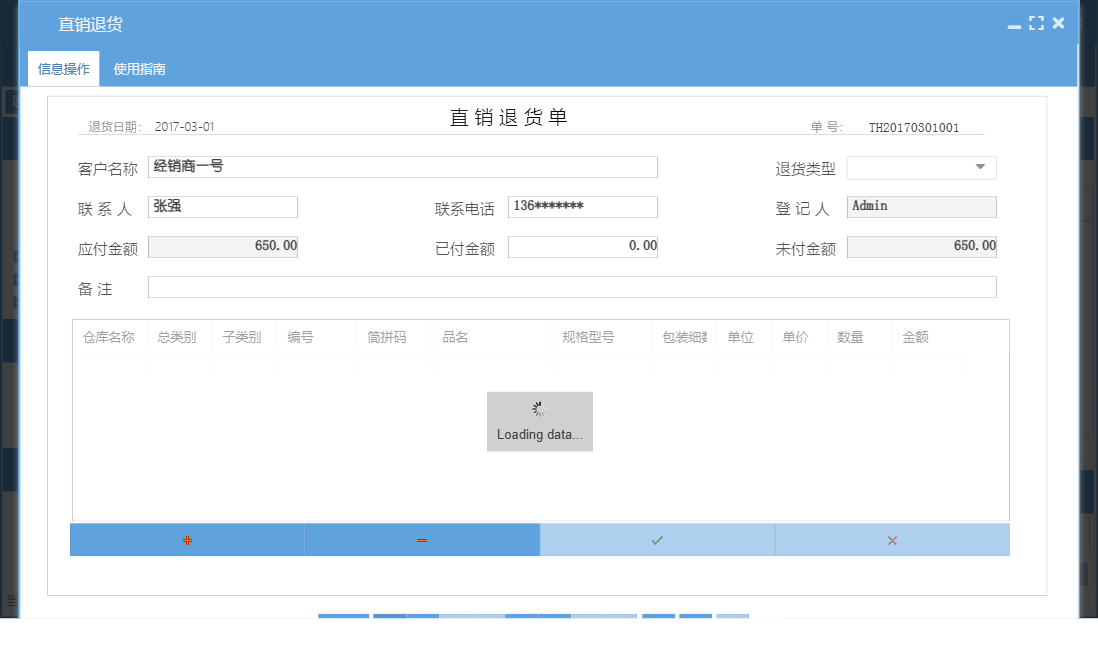The width and height of the screenshot is (1098, 655).
Task: Remove a detail row using the minus icon
Action: (422, 540)
